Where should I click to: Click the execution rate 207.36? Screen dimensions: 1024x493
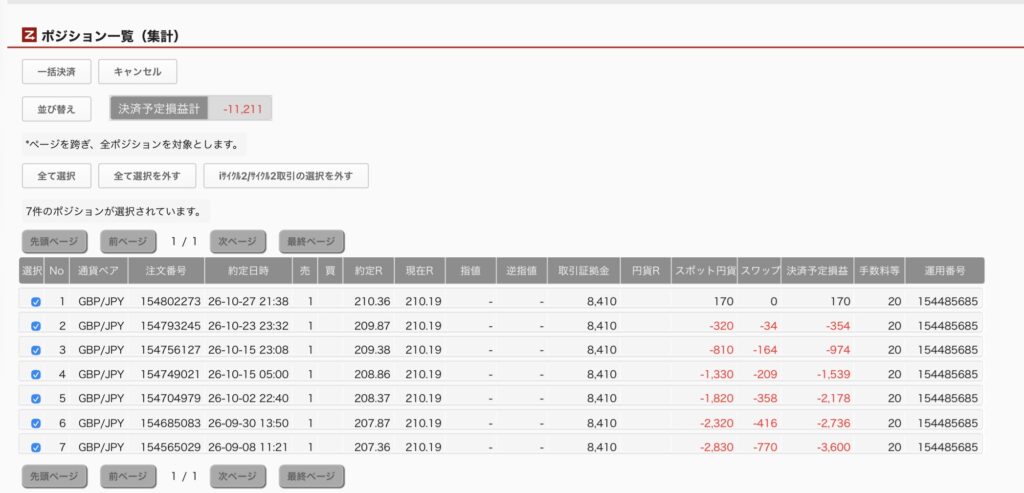tap(372, 447)
